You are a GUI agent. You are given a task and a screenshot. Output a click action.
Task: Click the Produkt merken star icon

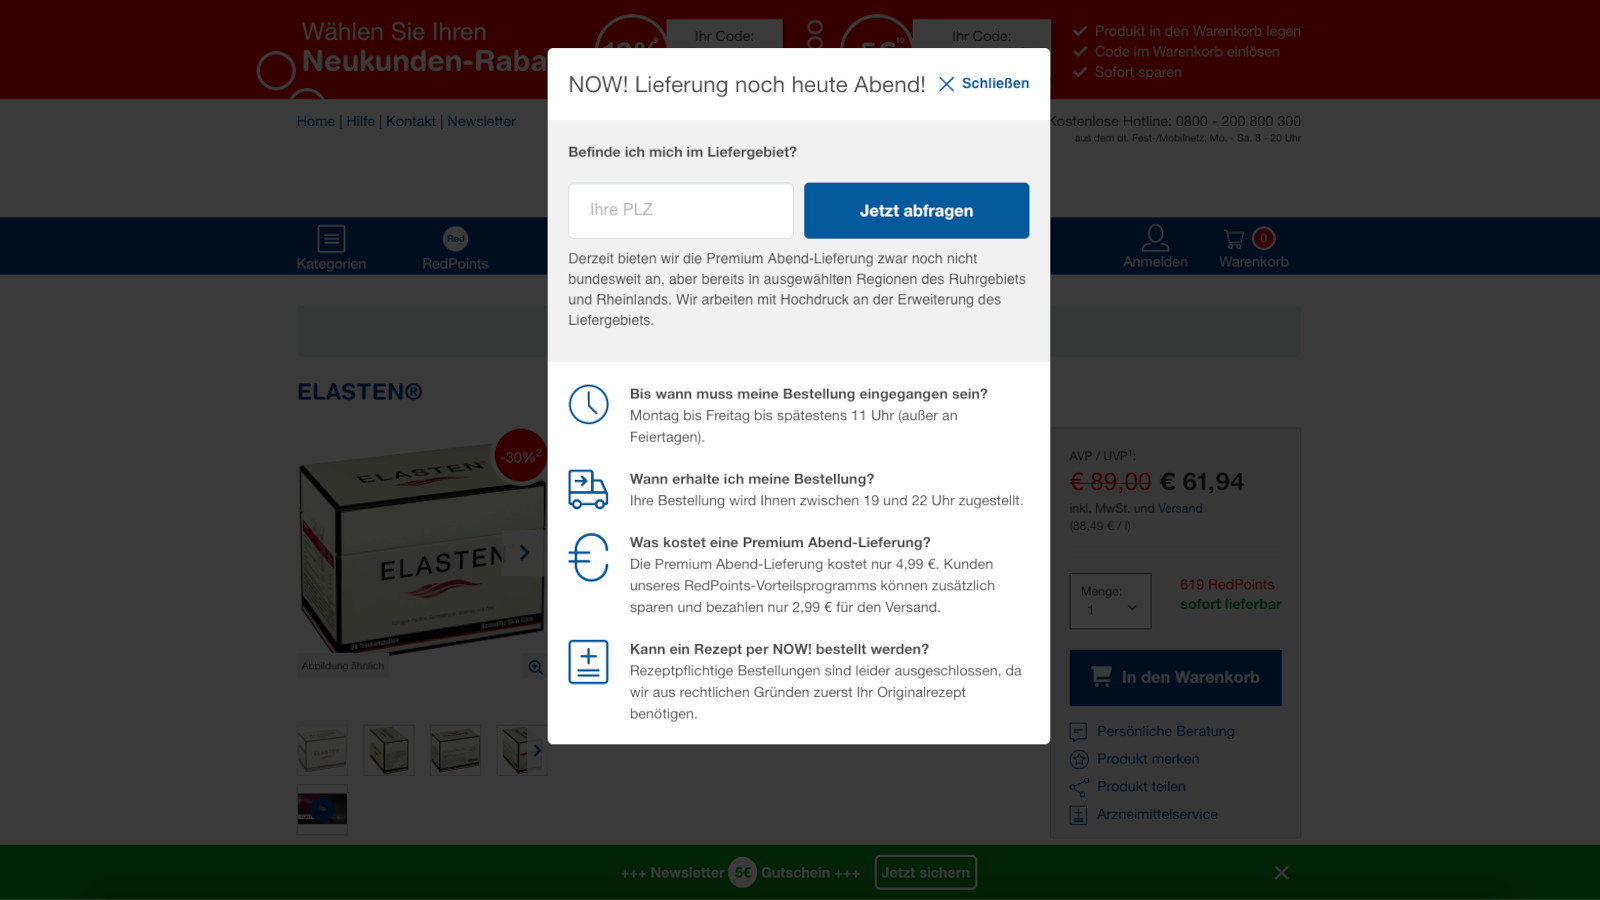pos(1078,759)
